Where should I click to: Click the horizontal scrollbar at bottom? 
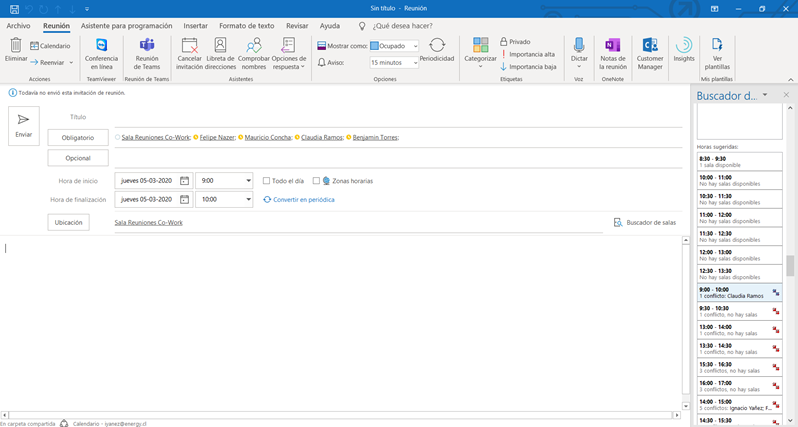(x=340, y=415)
